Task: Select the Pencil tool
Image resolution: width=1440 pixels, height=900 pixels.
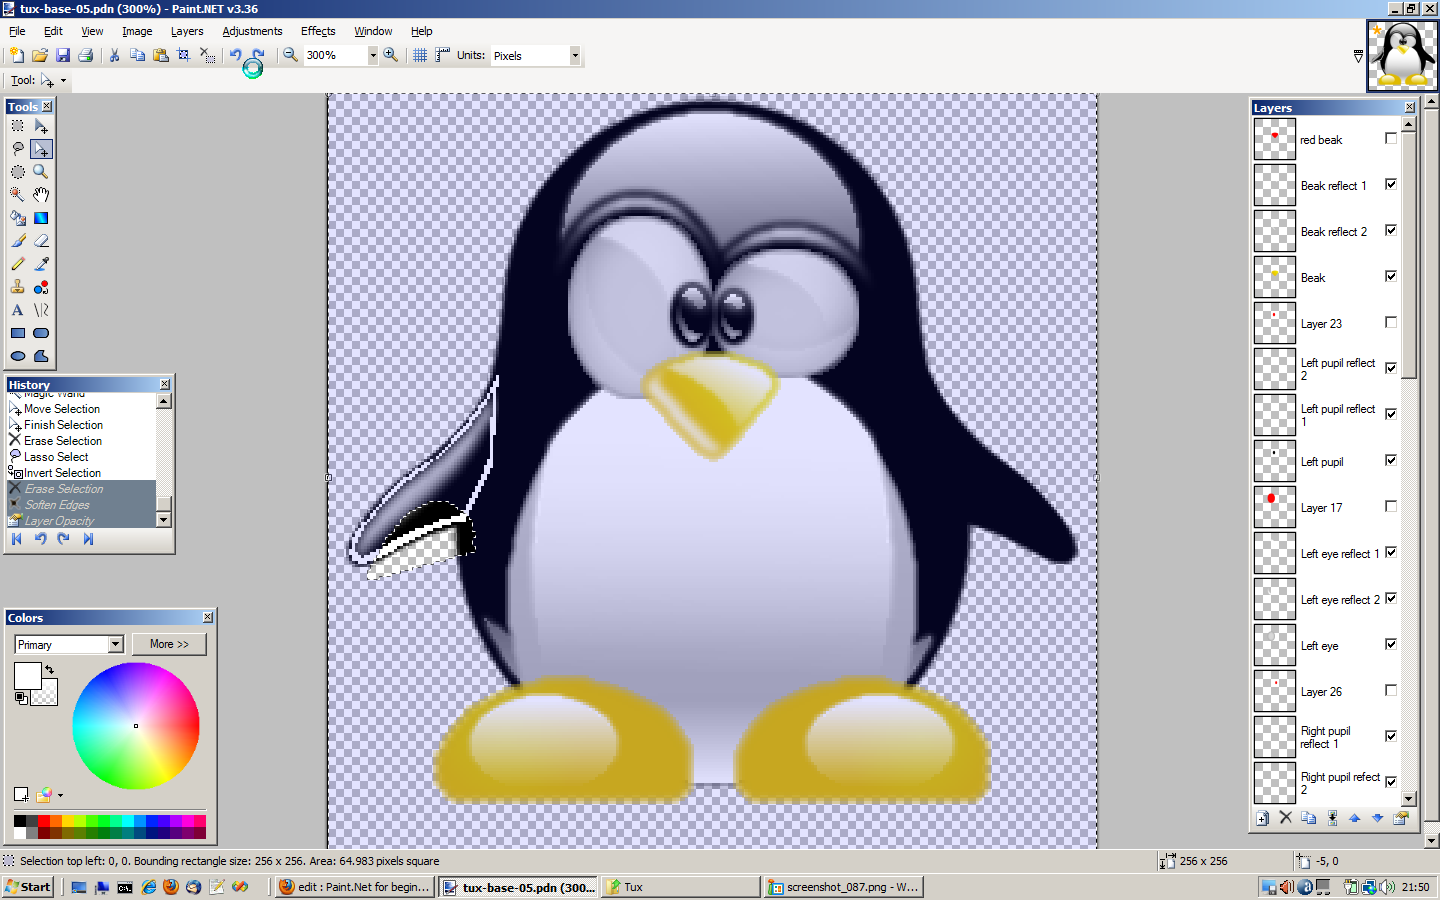Action: (x=18, y=264)
